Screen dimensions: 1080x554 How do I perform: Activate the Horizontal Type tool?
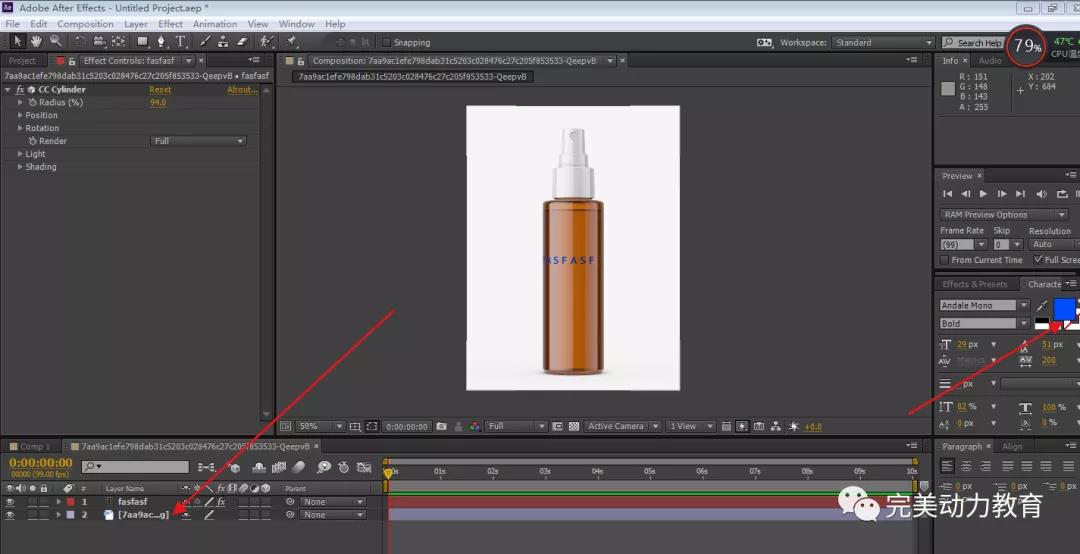(x=181, y=42)
